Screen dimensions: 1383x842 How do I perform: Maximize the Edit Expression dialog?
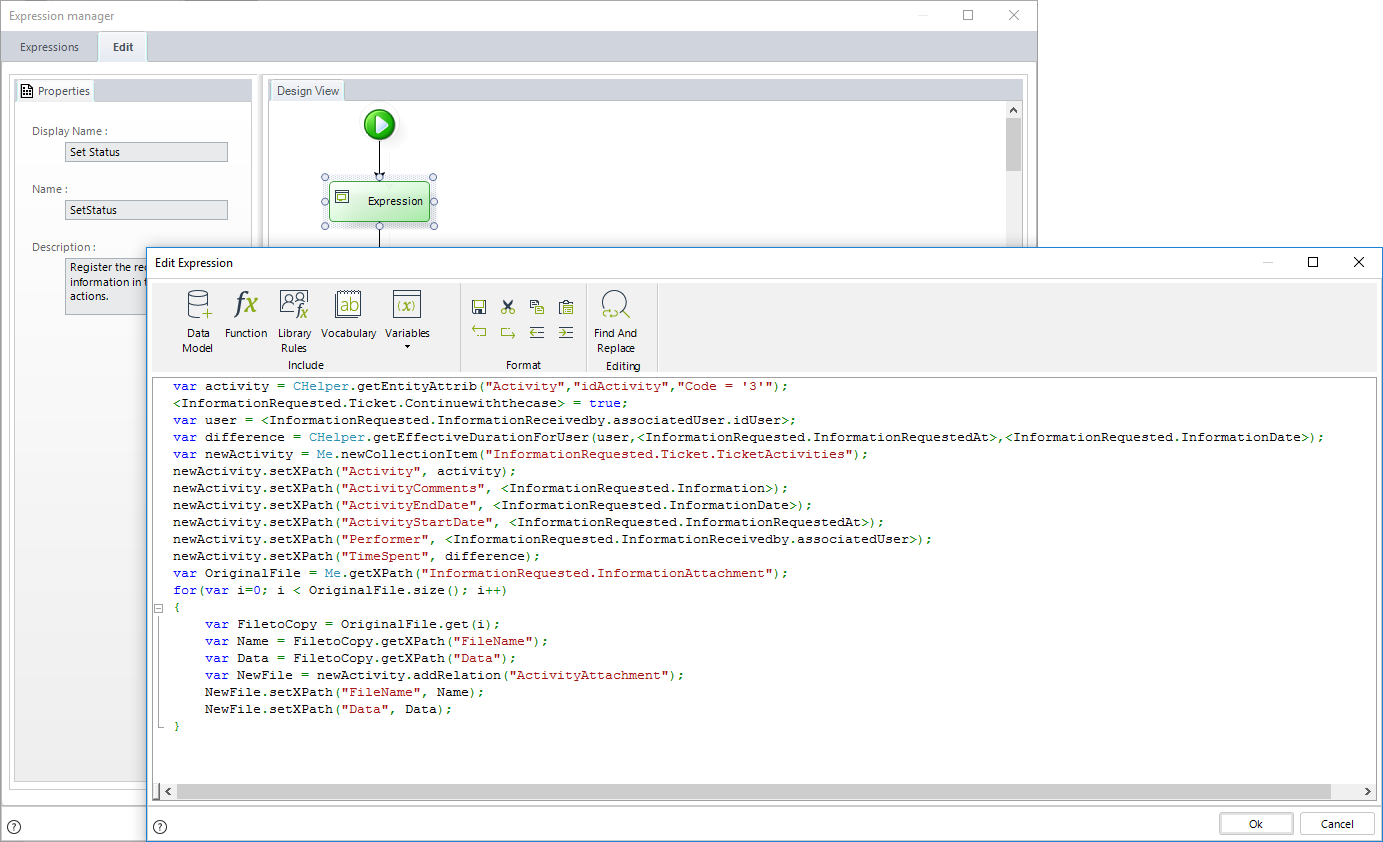pos(1313,262)
